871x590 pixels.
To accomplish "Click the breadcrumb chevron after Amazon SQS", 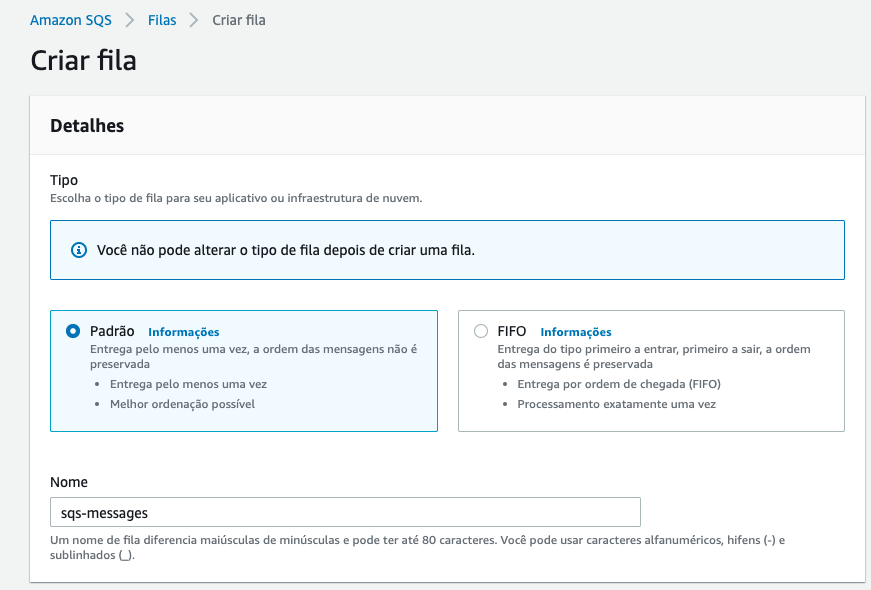I will pos(129,20).
